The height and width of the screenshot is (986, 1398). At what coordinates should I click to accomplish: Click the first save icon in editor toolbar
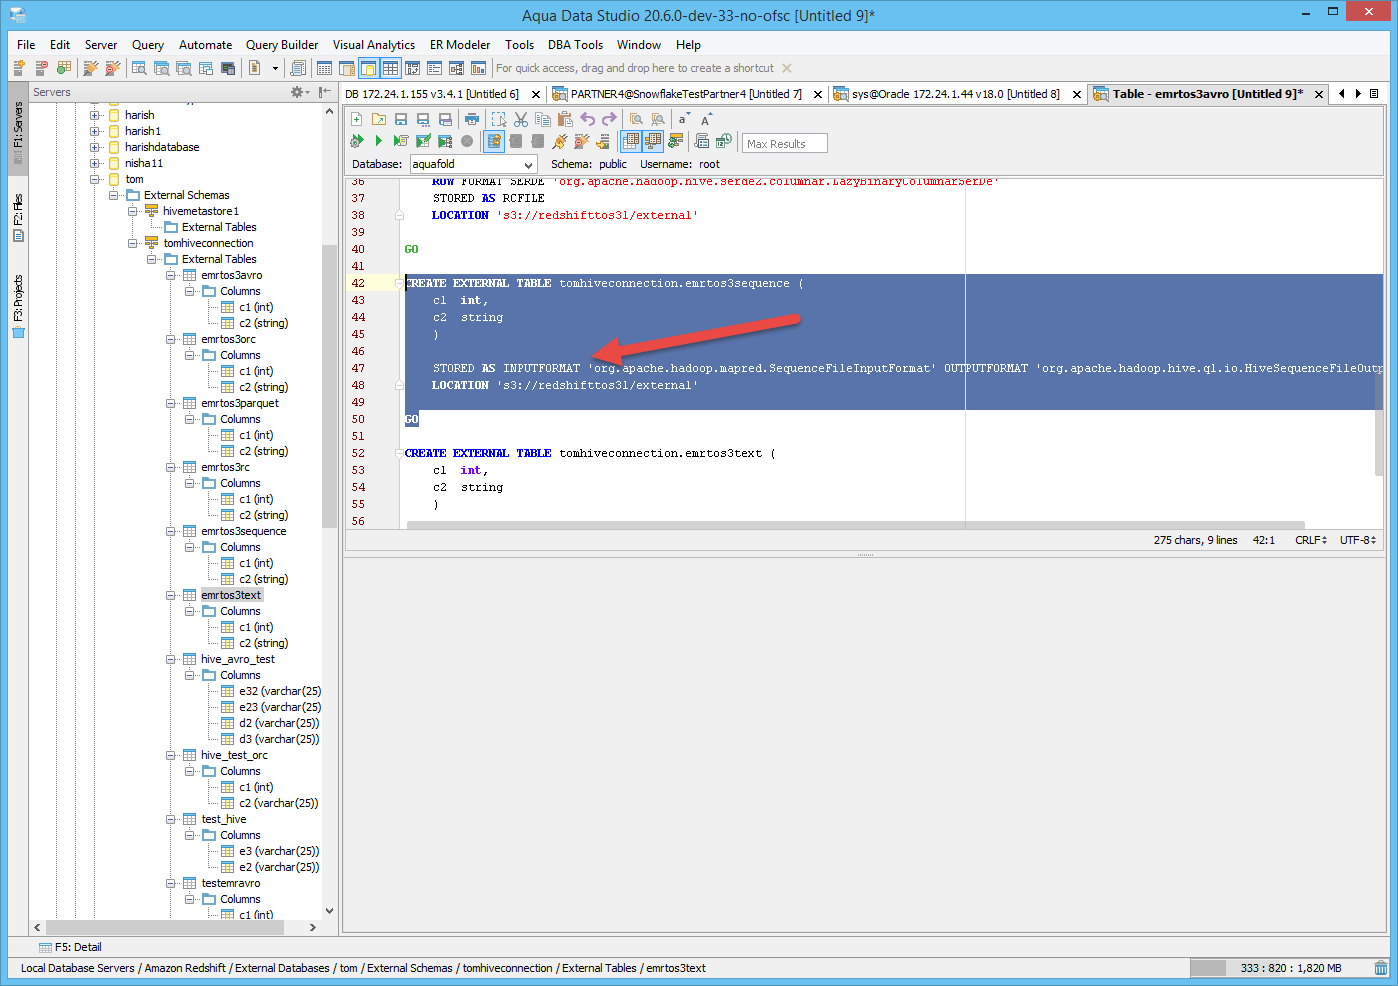click(x=401, y=119)
